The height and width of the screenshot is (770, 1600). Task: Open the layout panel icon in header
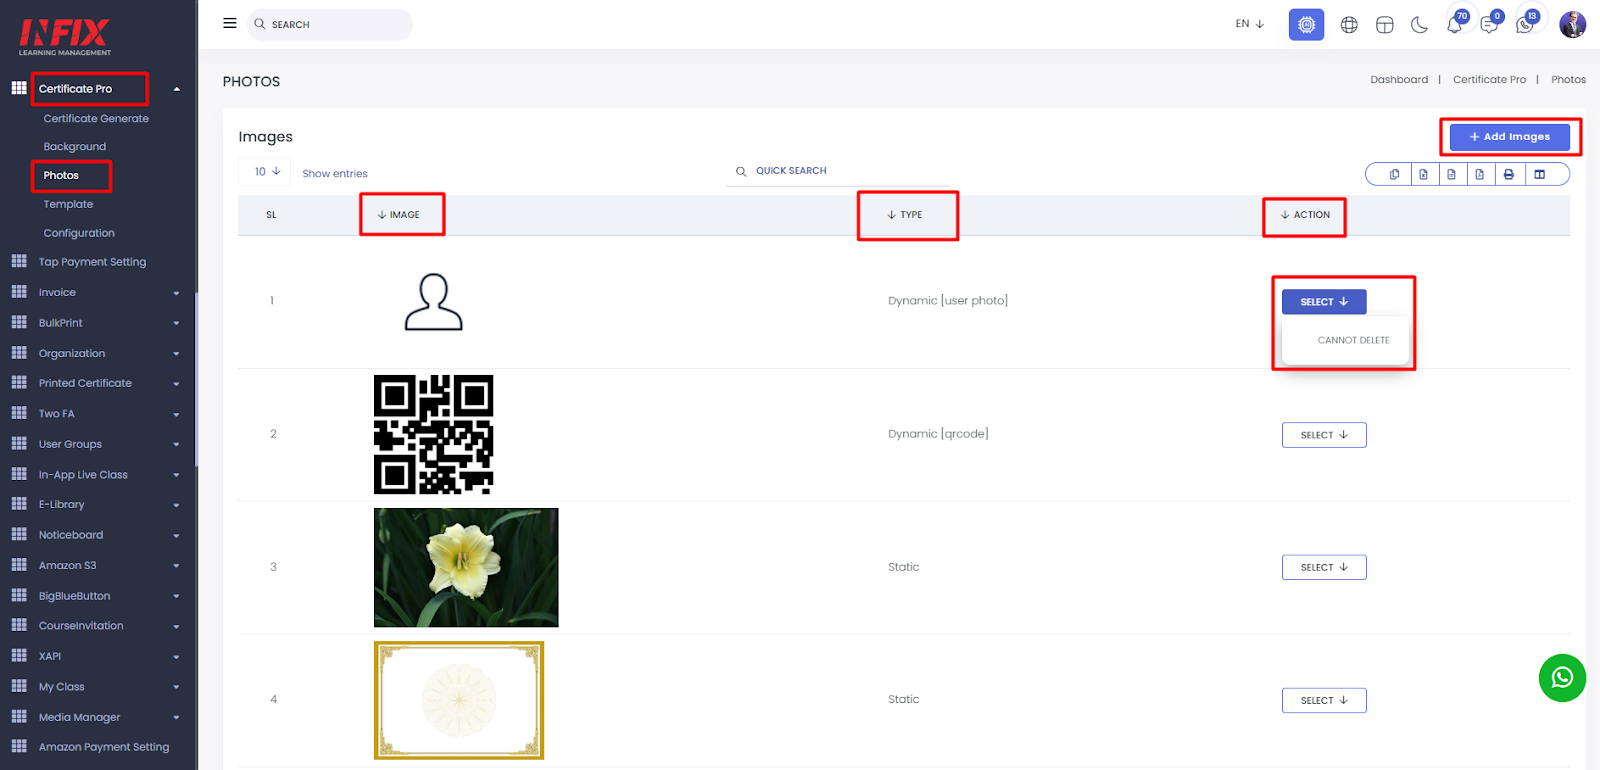pyautogui.click(x=1384, y=25)
